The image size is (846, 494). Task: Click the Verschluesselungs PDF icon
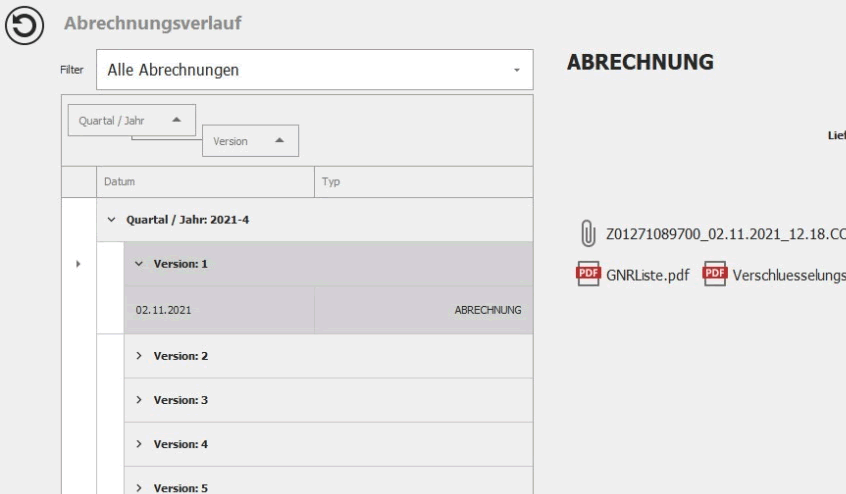714,274
